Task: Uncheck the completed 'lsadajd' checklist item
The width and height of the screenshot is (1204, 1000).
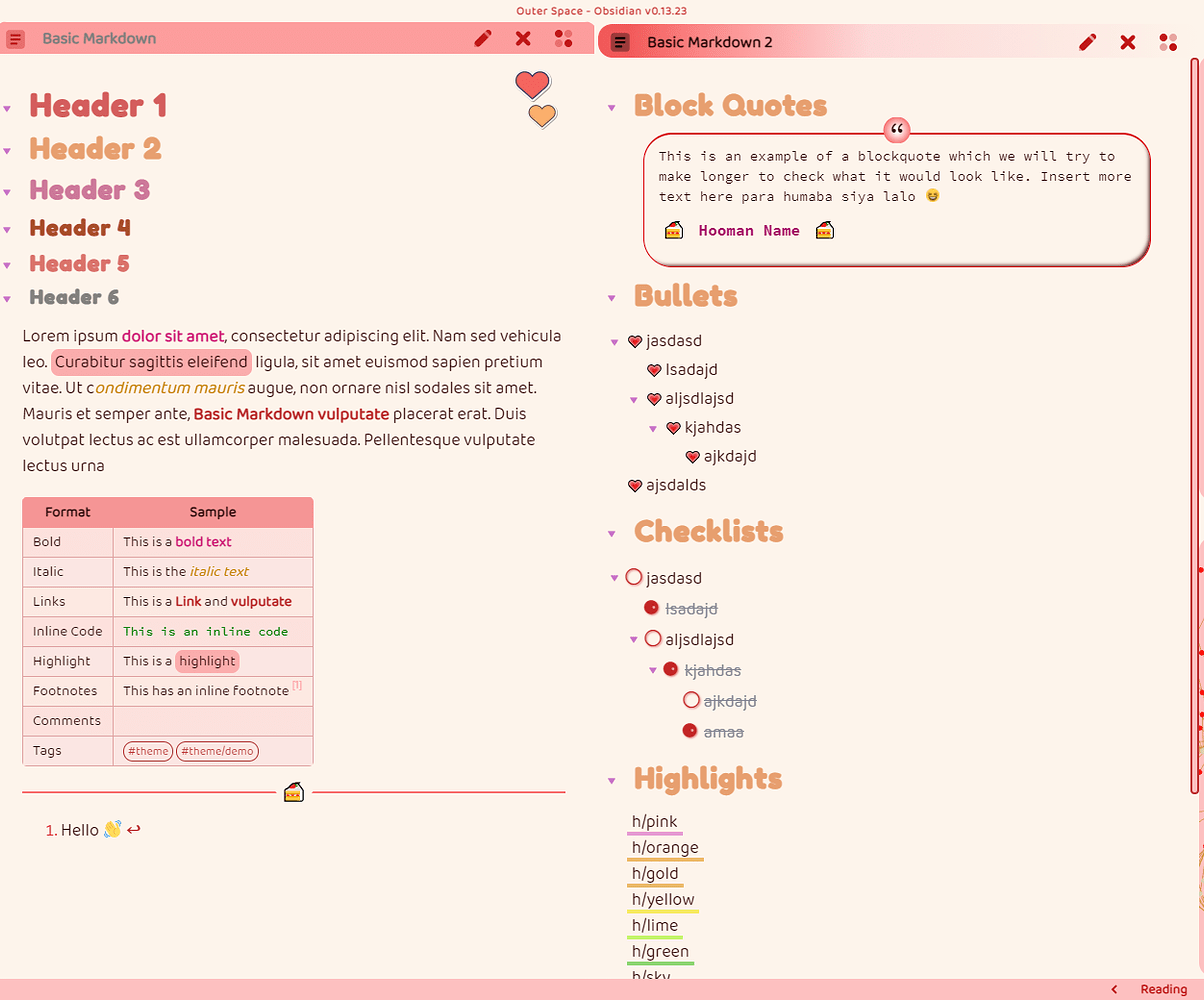Action: click(x=653, y=608)
